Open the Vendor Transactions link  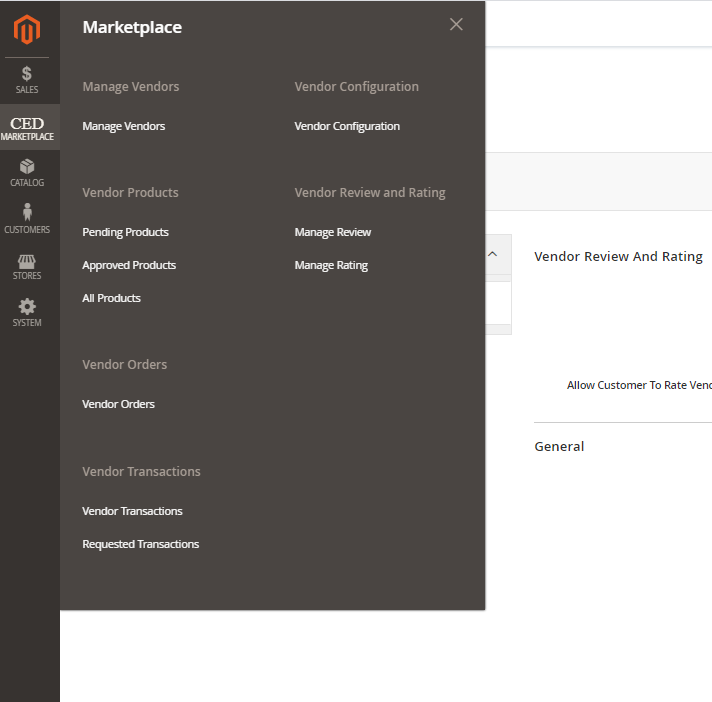coord(132,512)
